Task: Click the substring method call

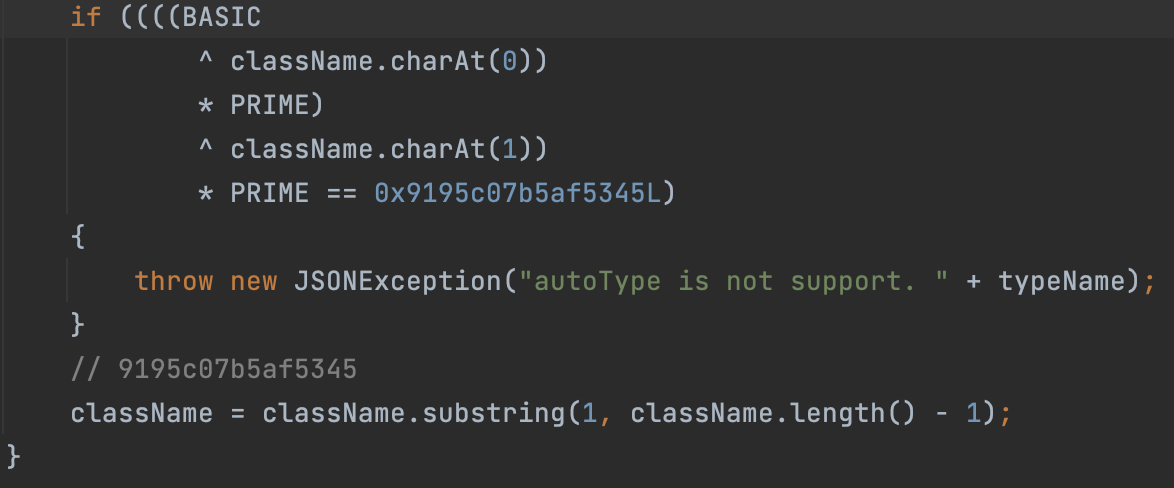Action: [493, 413]
